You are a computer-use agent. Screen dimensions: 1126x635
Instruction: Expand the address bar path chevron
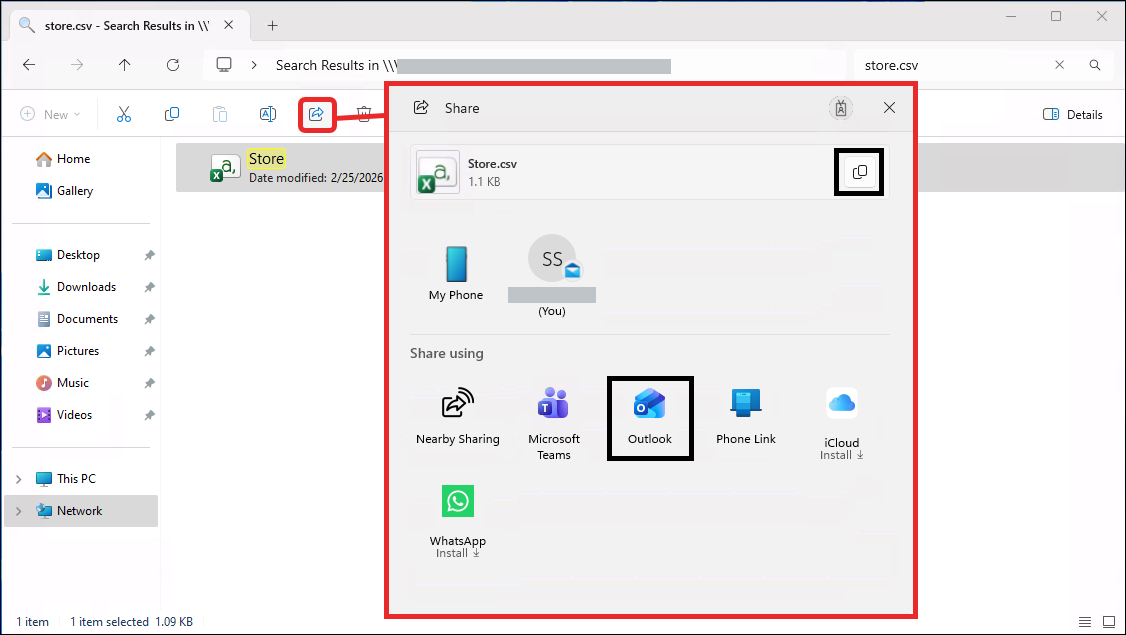[x=253, y=65]
